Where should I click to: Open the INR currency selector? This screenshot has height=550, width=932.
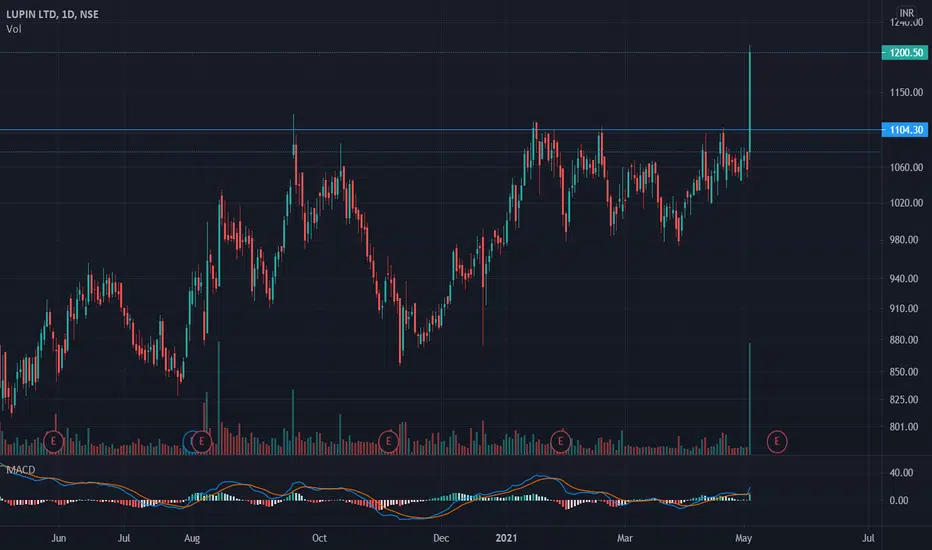click(906, 12)
